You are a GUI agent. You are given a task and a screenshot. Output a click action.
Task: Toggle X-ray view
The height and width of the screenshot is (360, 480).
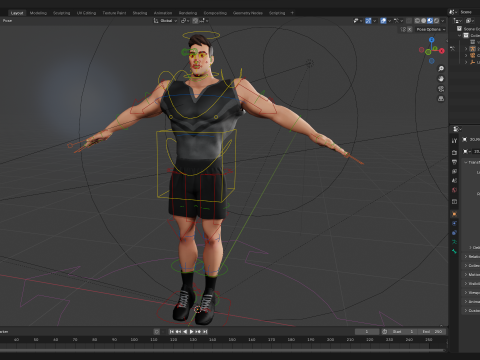(409, 21)
